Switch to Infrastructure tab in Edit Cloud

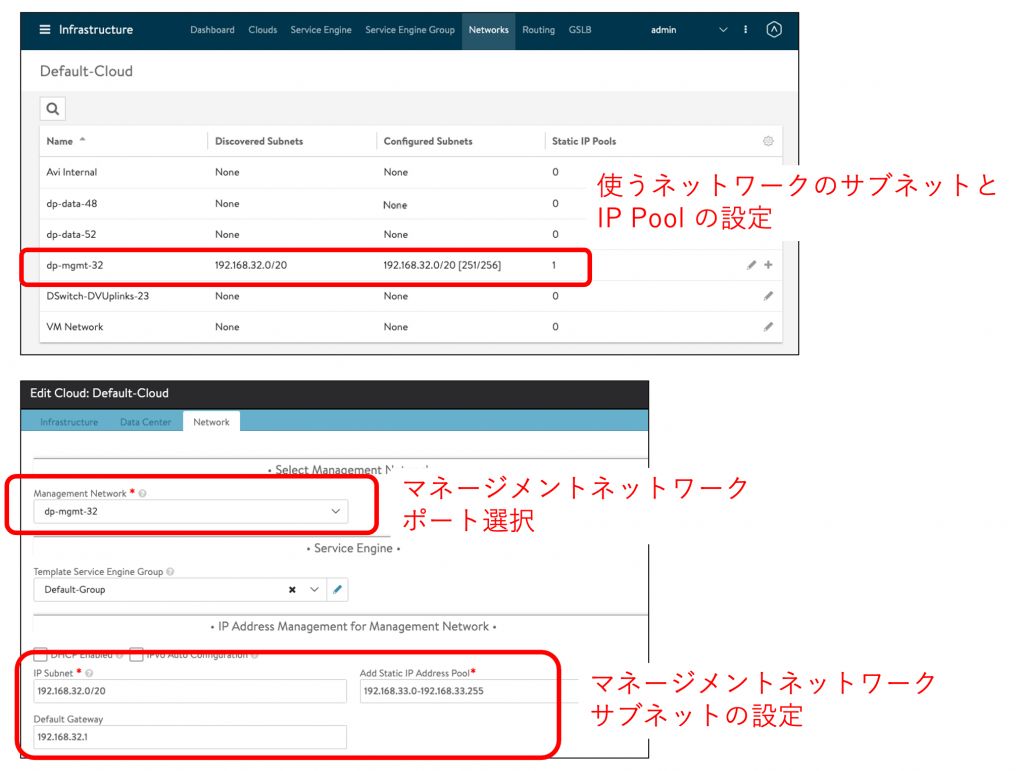69,422
